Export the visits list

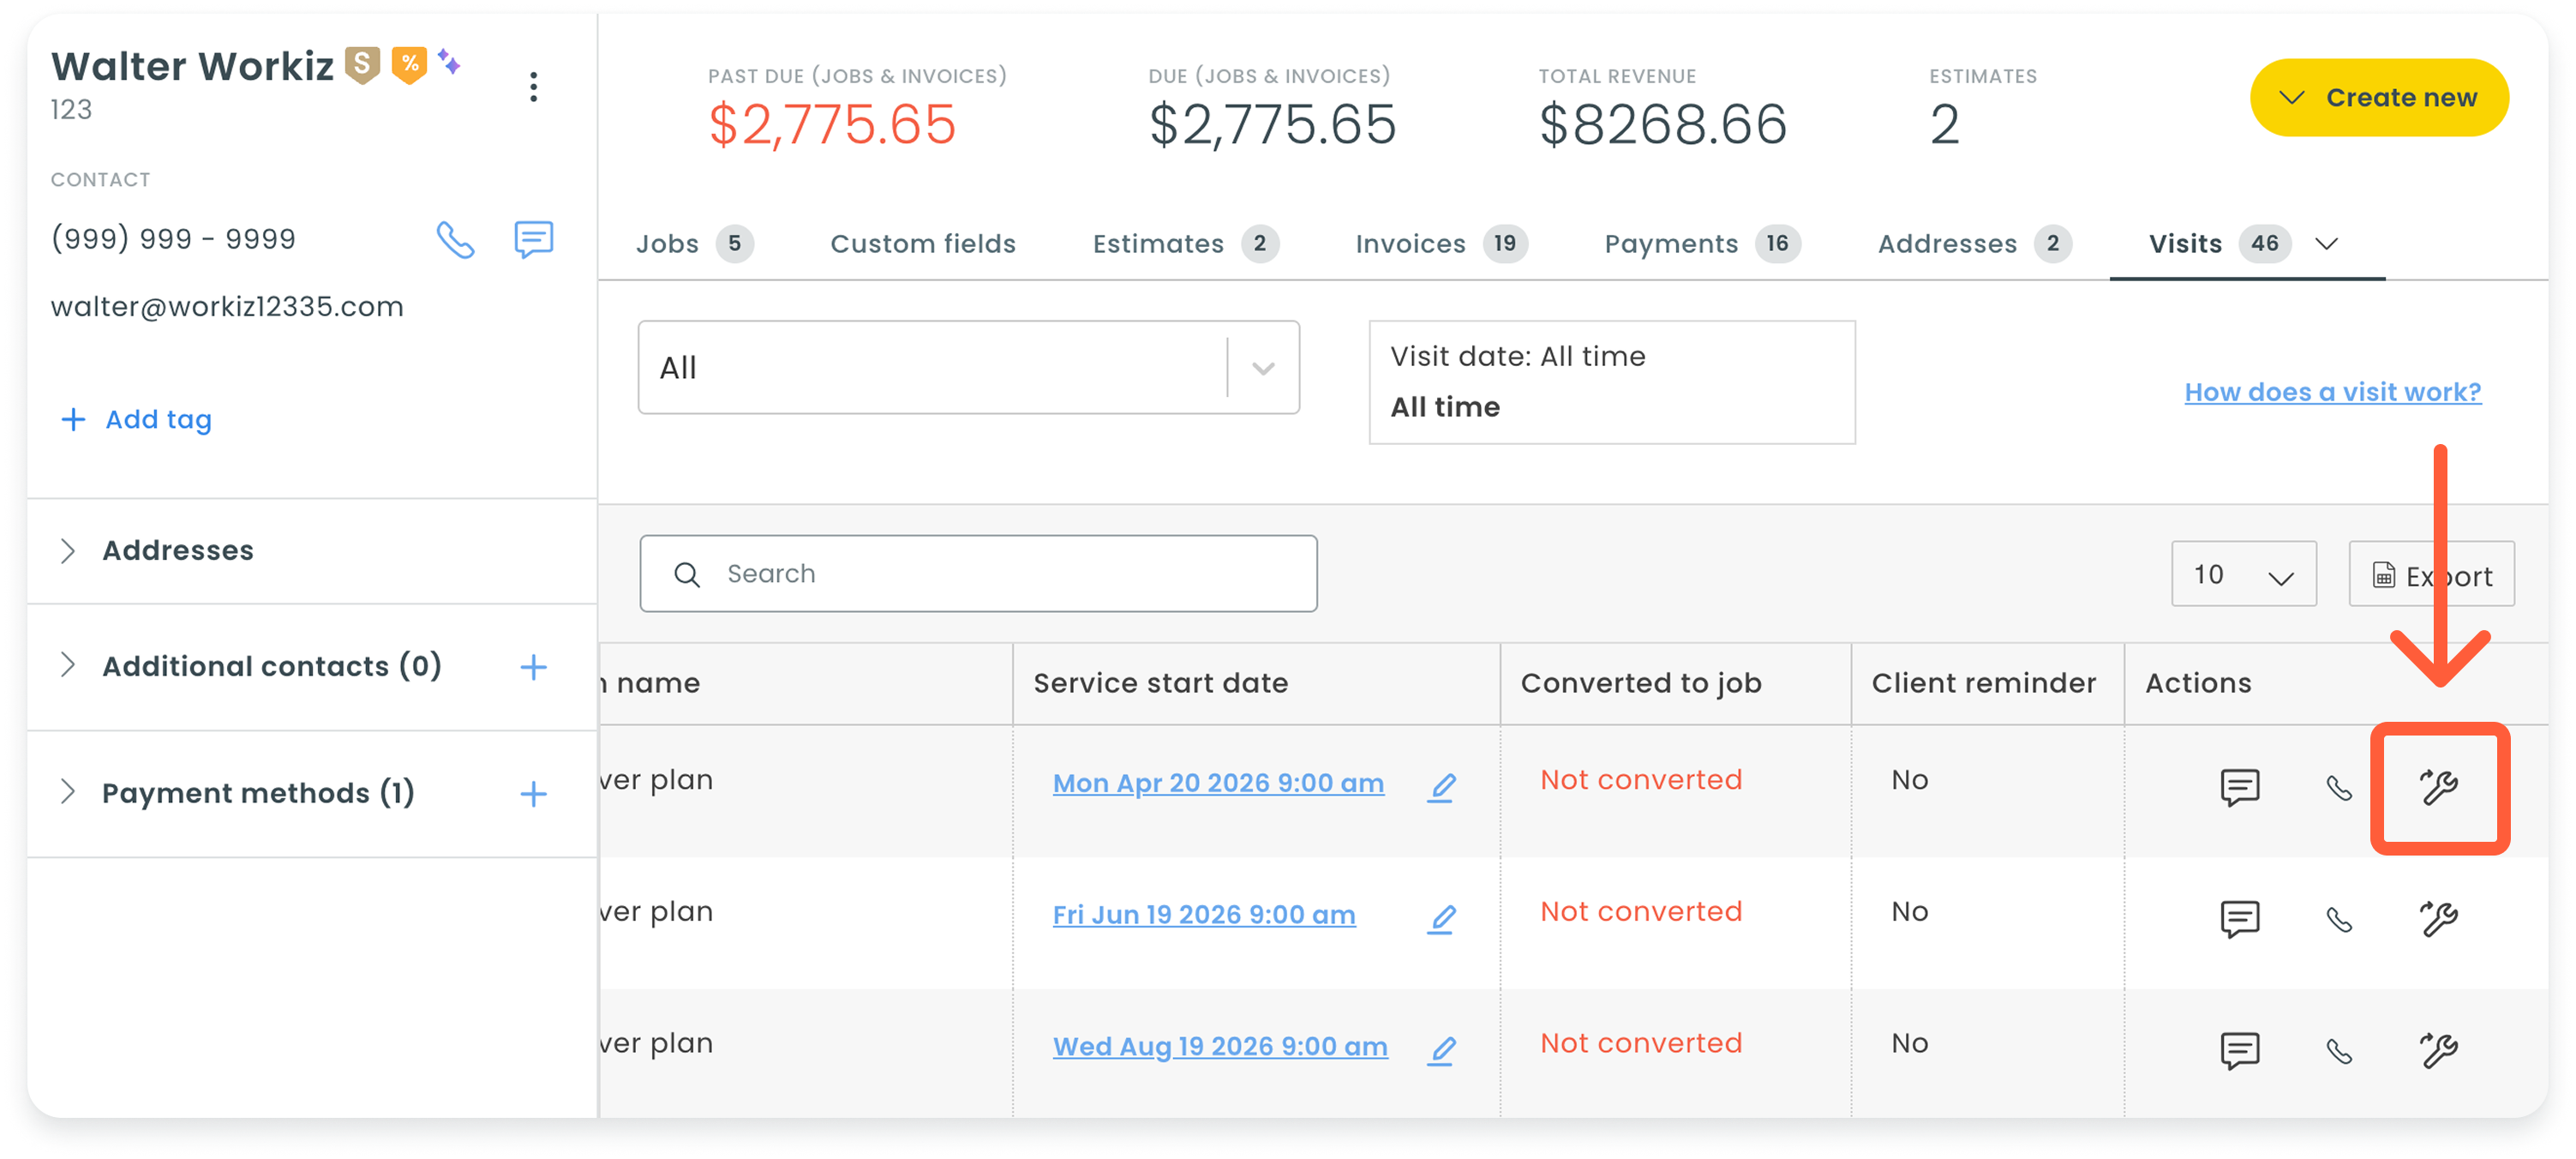pyautogui.click(x=2431, y=574)
